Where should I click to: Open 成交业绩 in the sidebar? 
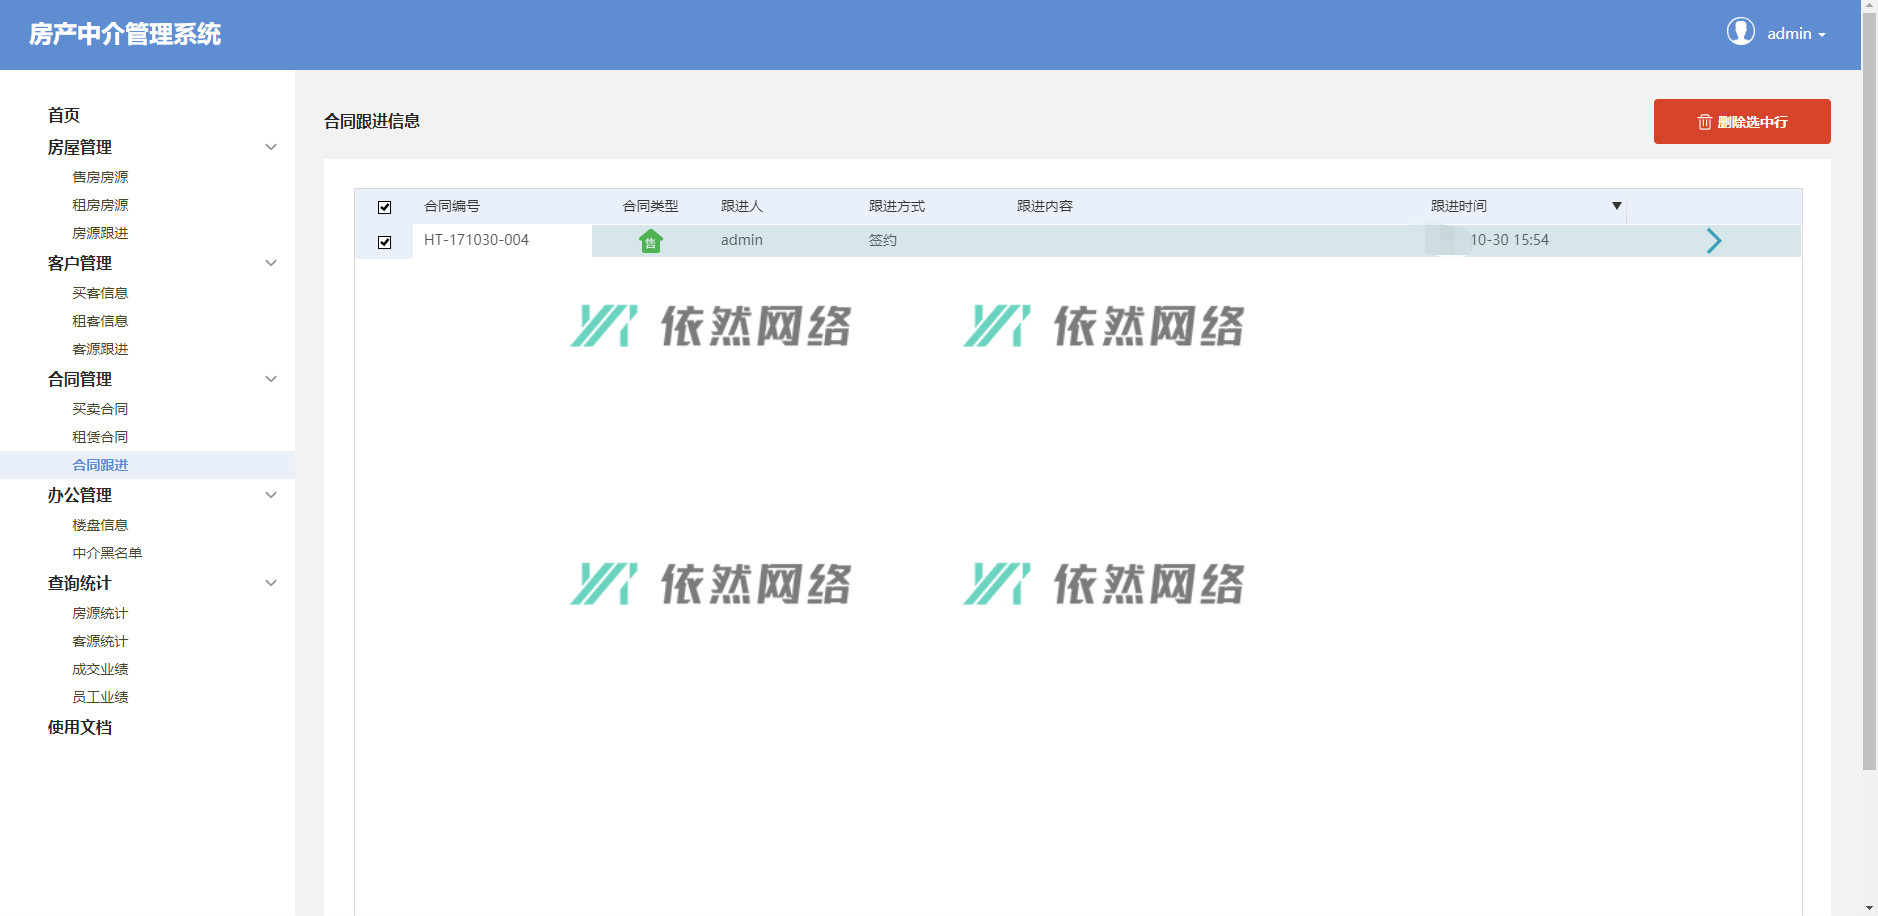point(100,669)
